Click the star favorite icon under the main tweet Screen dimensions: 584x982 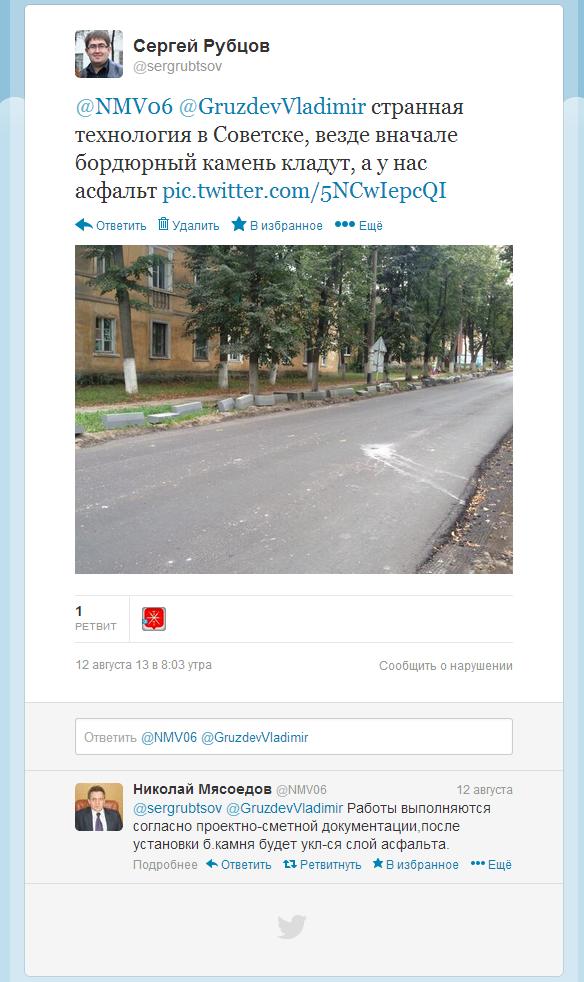coord(239,224)
